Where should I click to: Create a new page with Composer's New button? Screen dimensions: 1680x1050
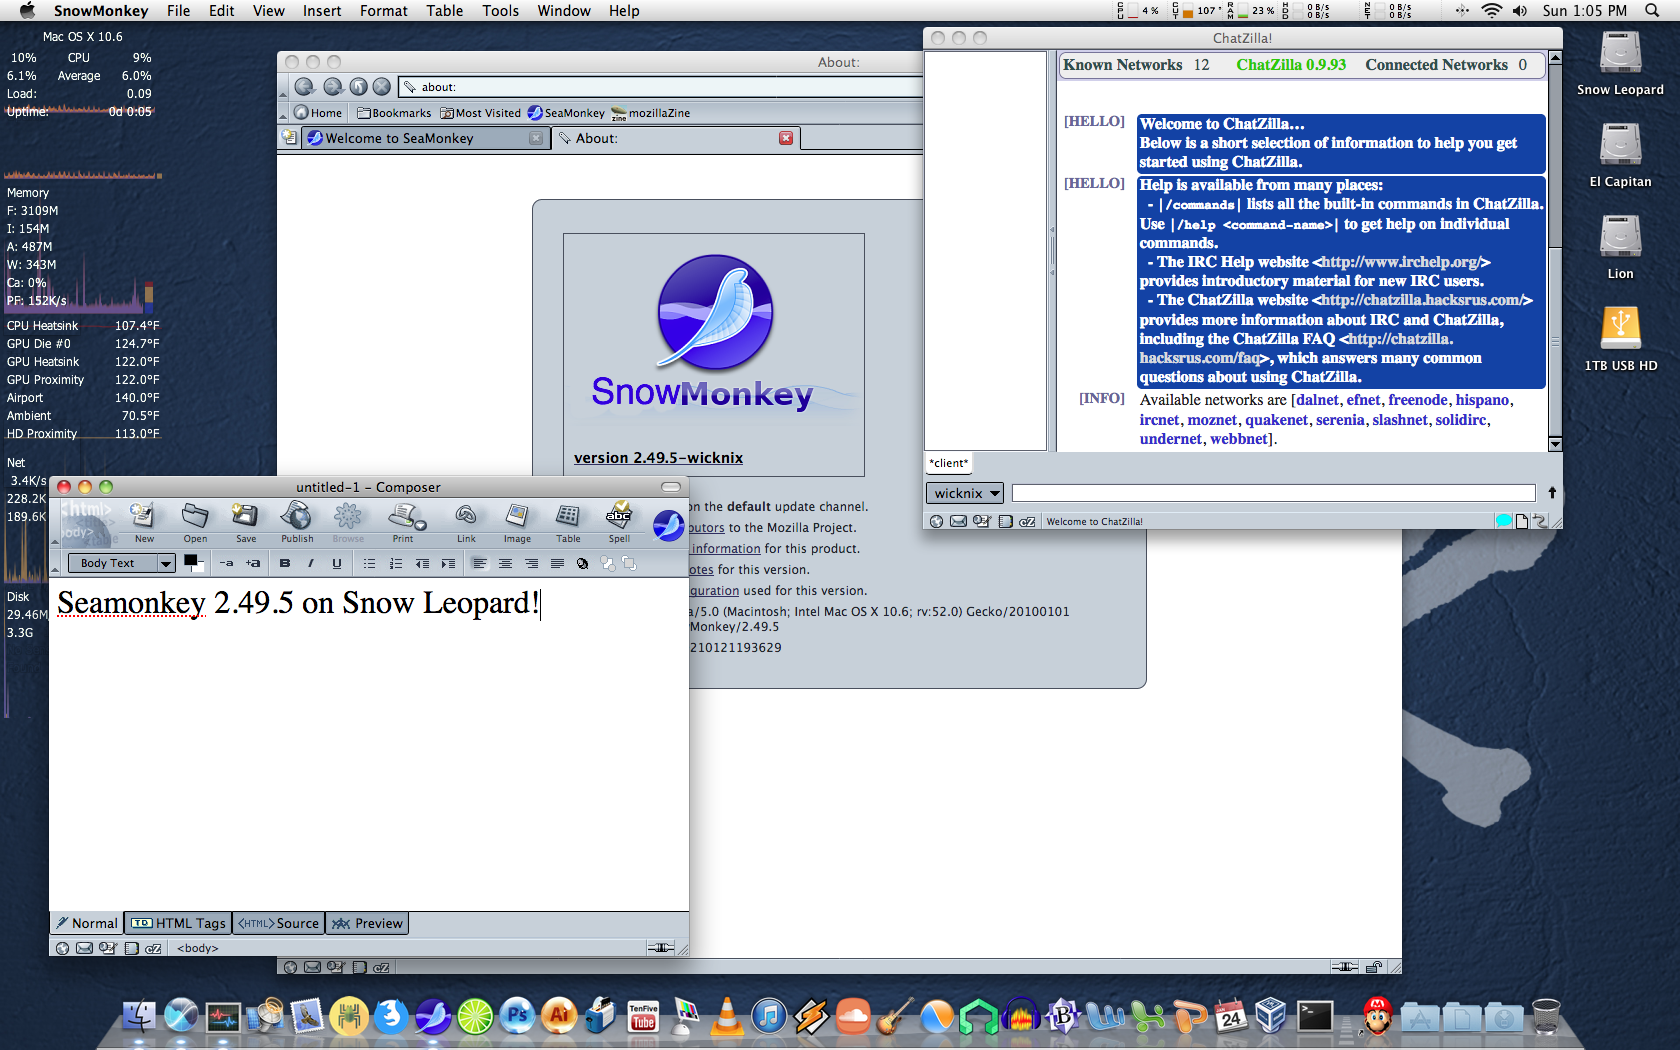click(x=144, y=522)
